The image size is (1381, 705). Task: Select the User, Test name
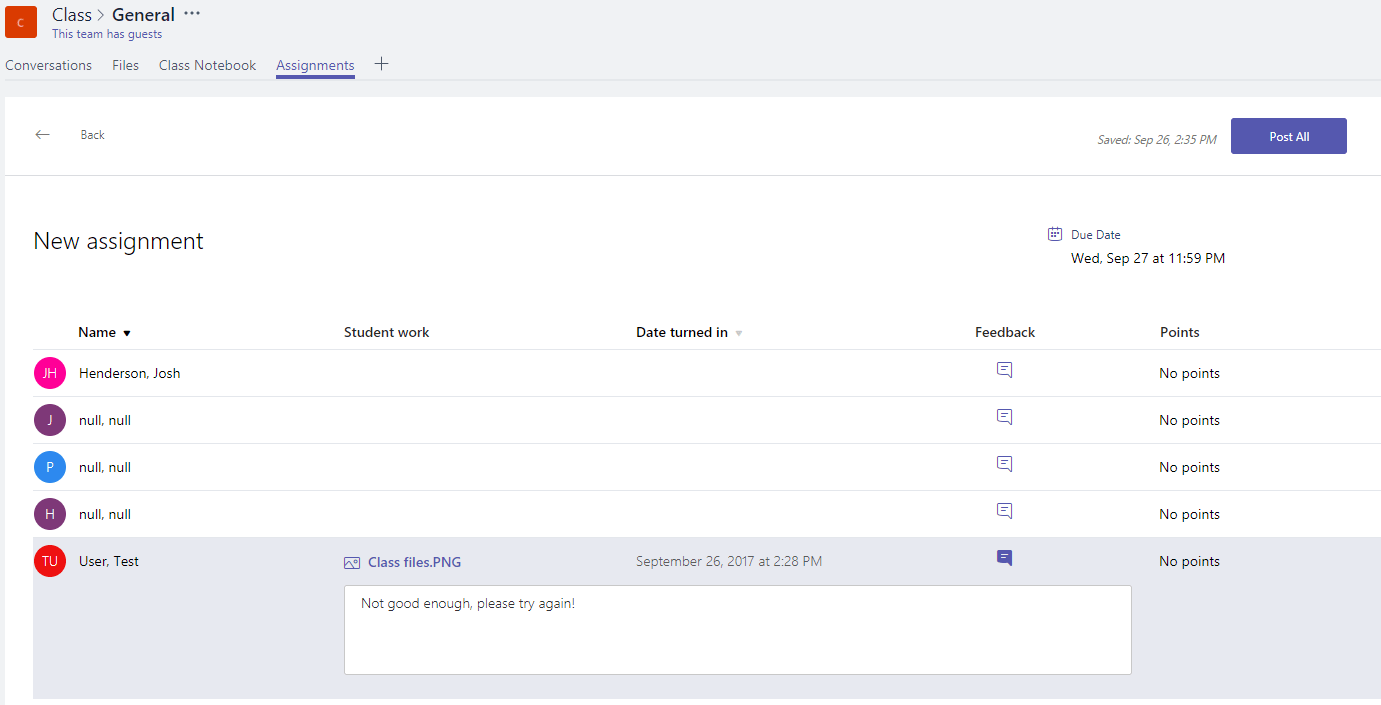click(109, 561)
